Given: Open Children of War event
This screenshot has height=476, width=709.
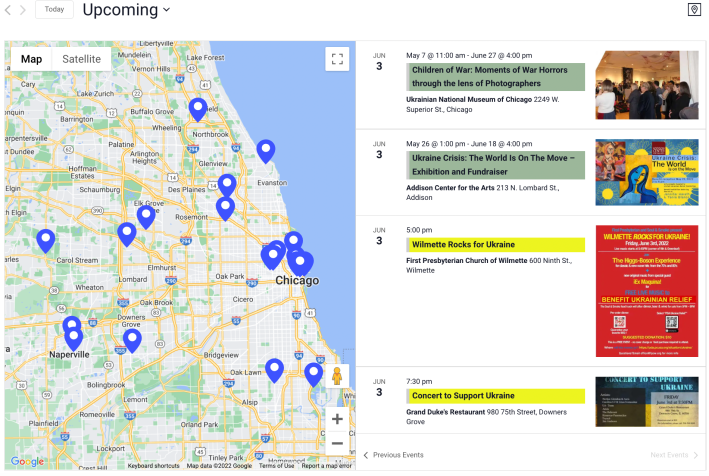Looking at the screenshot, I should pos(495,77).
